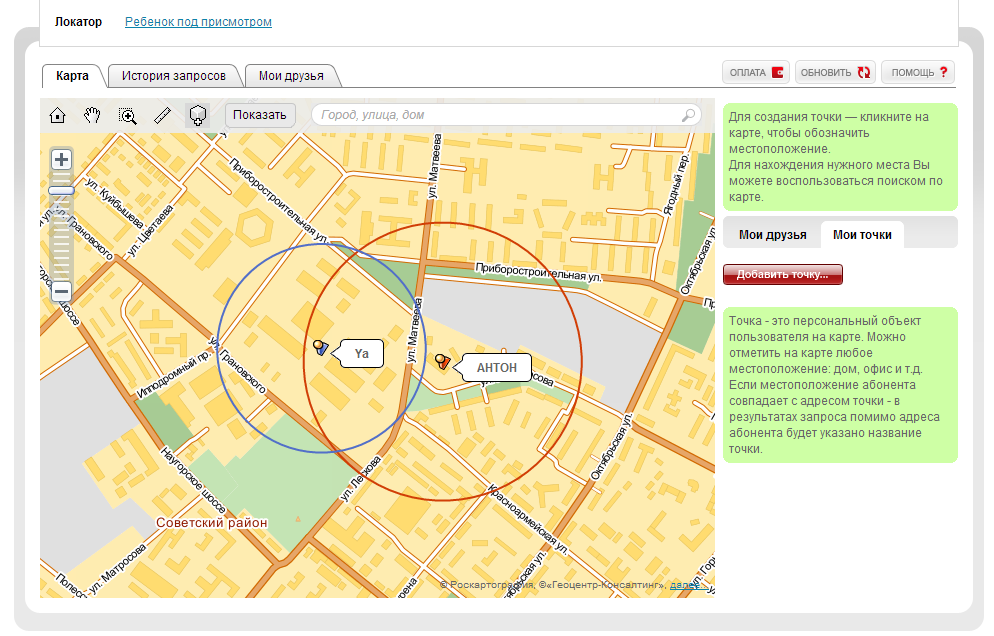Click the search magnifier icon
The image size is (994, 636).
click(689, 115)
